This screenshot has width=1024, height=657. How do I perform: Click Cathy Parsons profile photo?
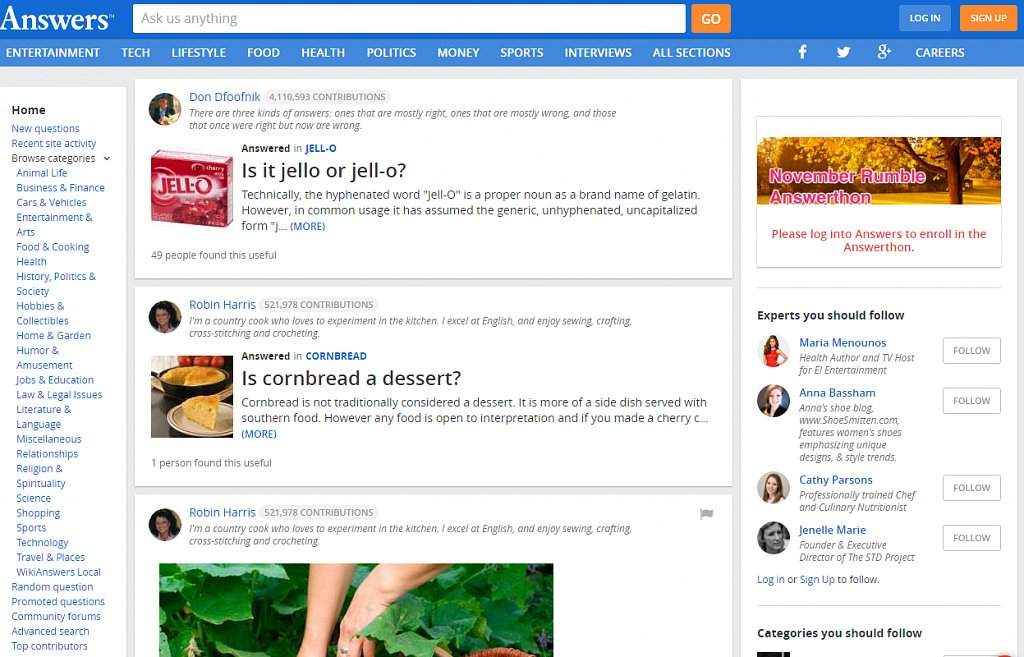point(773,488)
